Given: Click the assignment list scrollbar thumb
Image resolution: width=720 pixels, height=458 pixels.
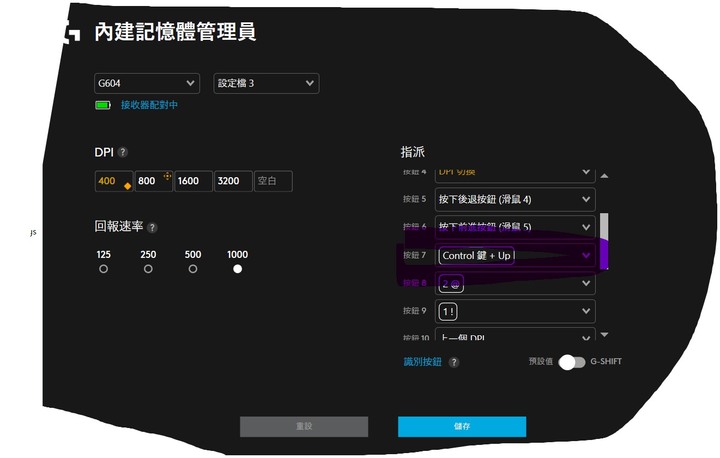Looking at the screenshot, I should tap(604, 241).
